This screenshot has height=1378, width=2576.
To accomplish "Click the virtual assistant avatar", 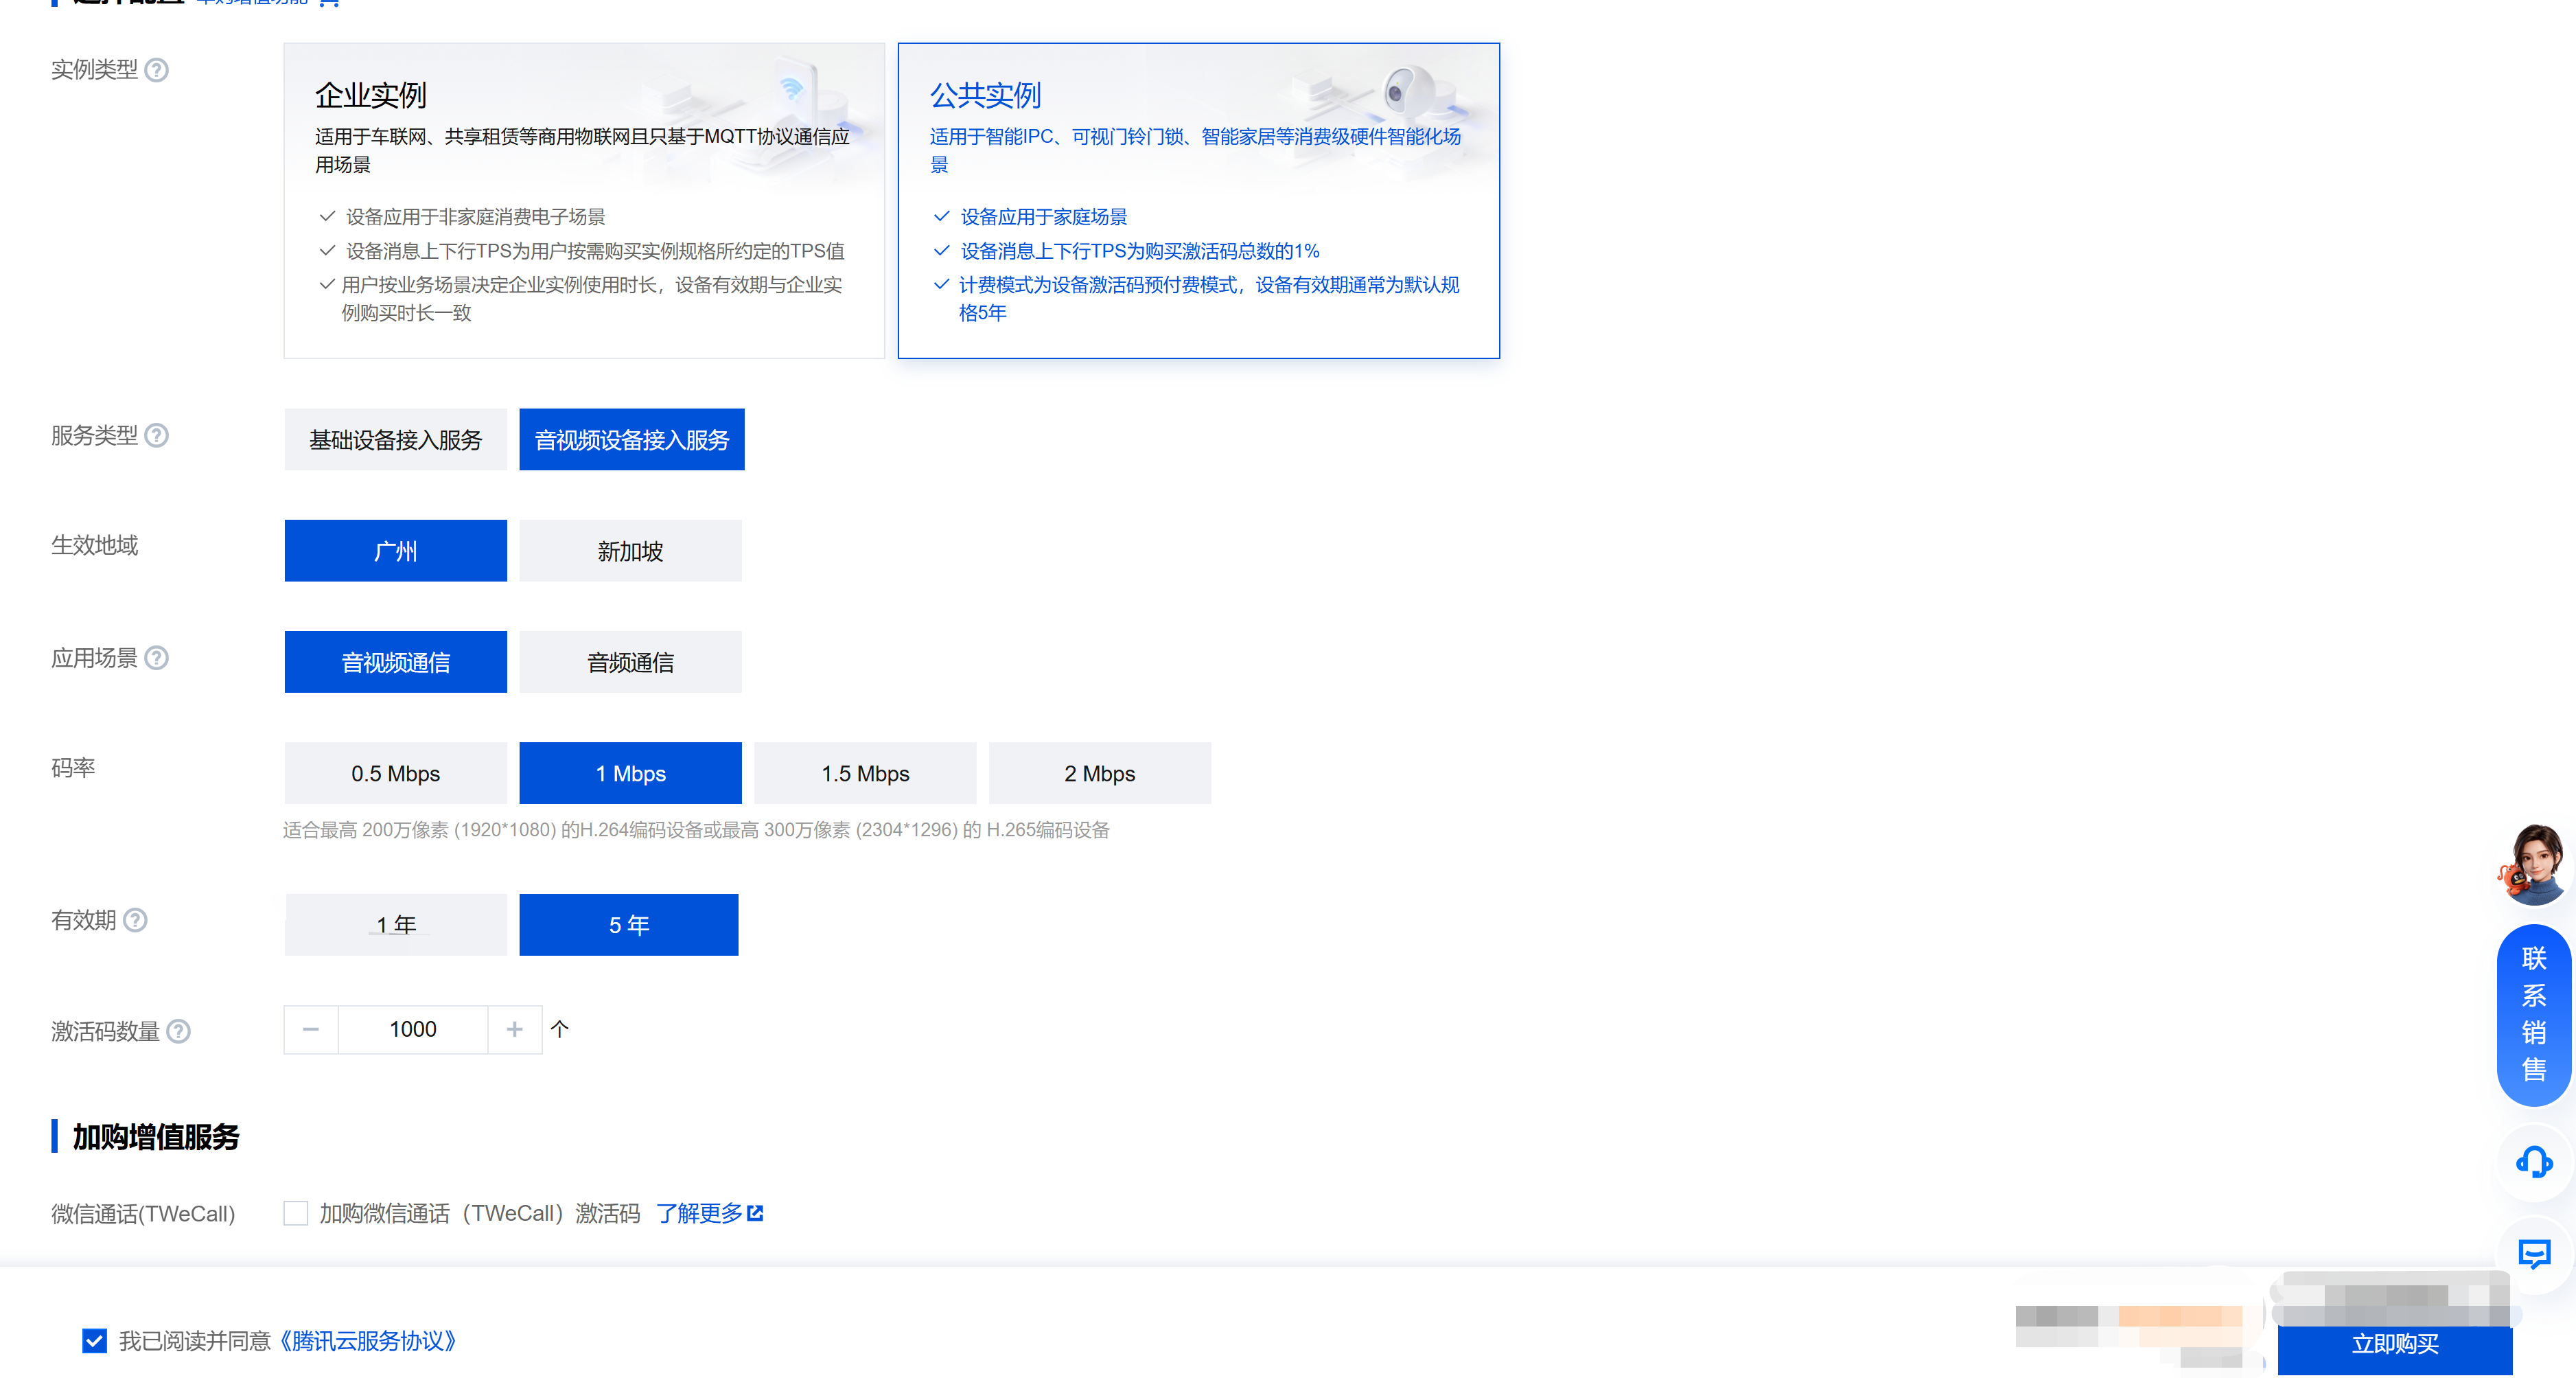I will coord(2533,865).
